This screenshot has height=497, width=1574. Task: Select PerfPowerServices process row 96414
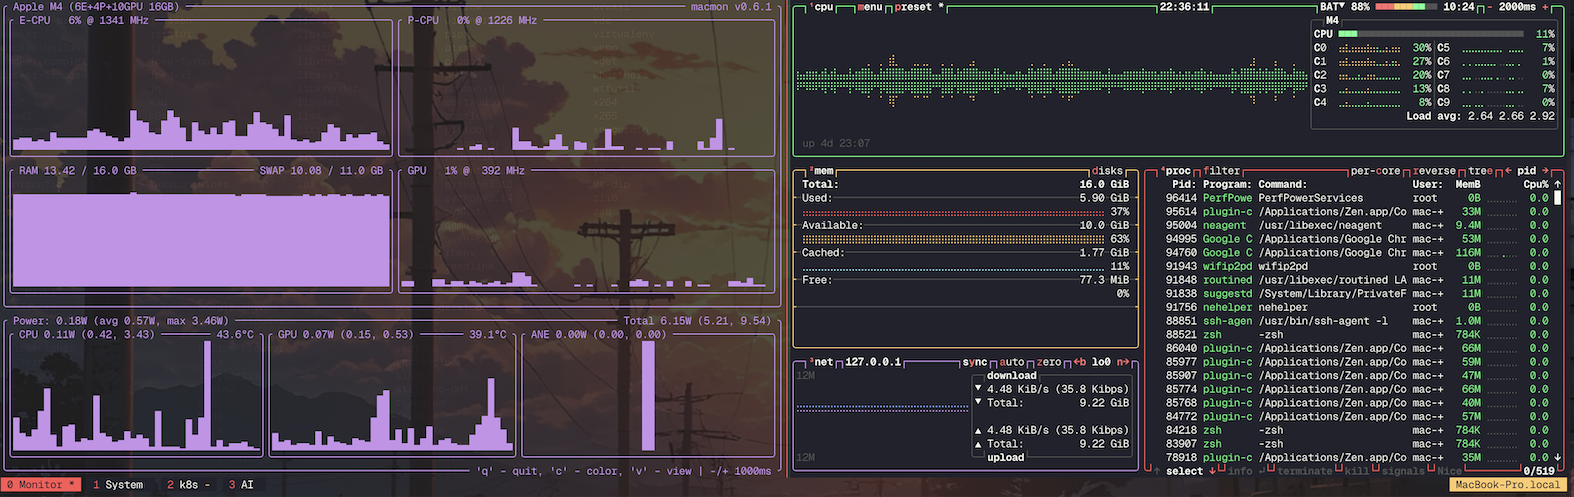point(1357,198)
